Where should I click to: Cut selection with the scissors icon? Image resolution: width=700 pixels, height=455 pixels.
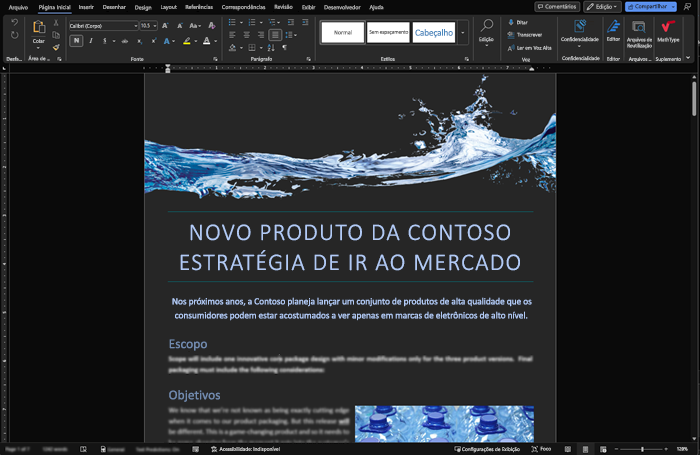coord(56,22)
